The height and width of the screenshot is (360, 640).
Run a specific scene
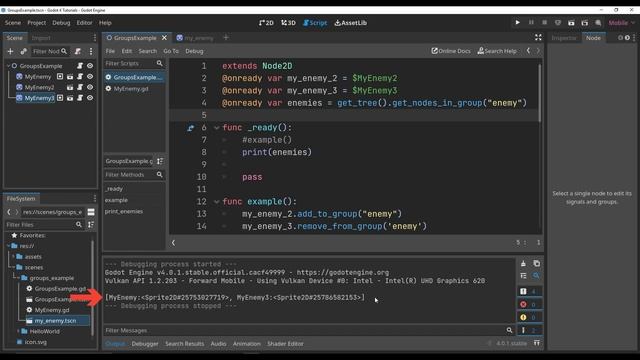pos(584,22)
